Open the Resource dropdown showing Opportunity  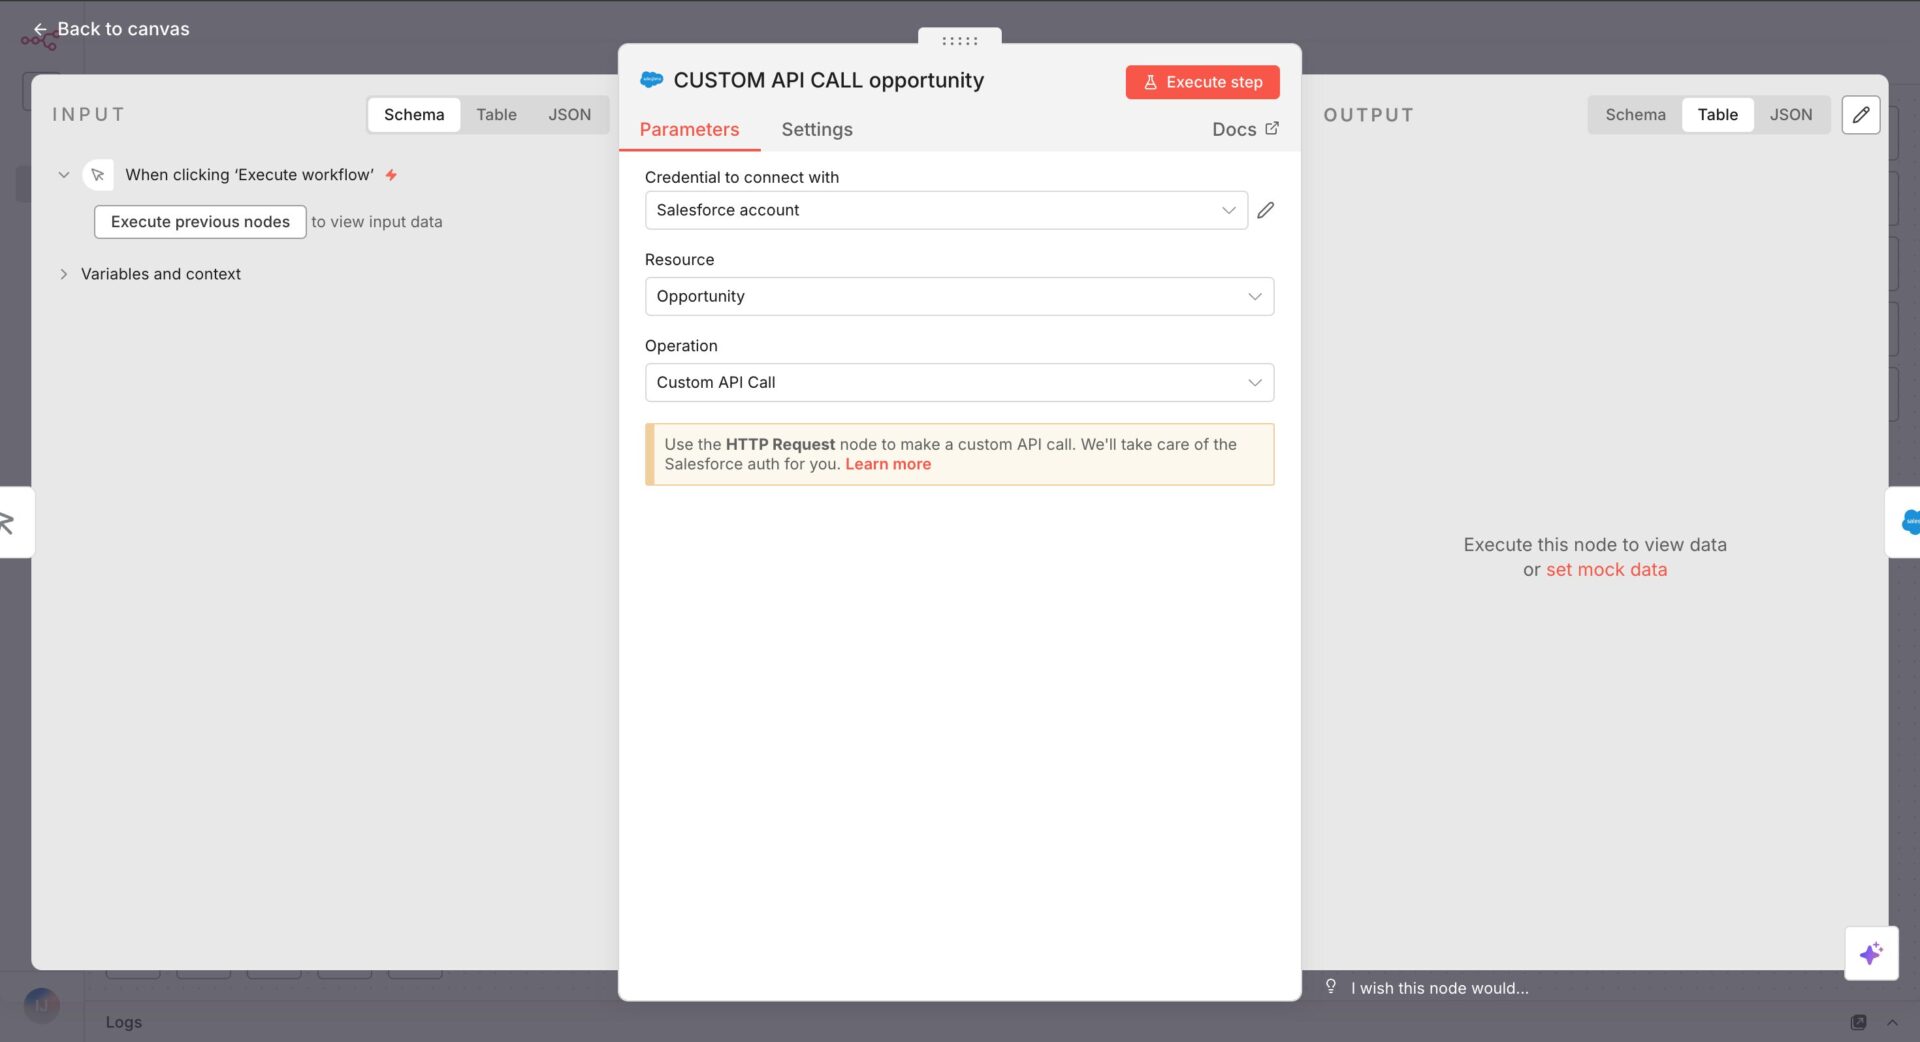click(x=958, y=296)
